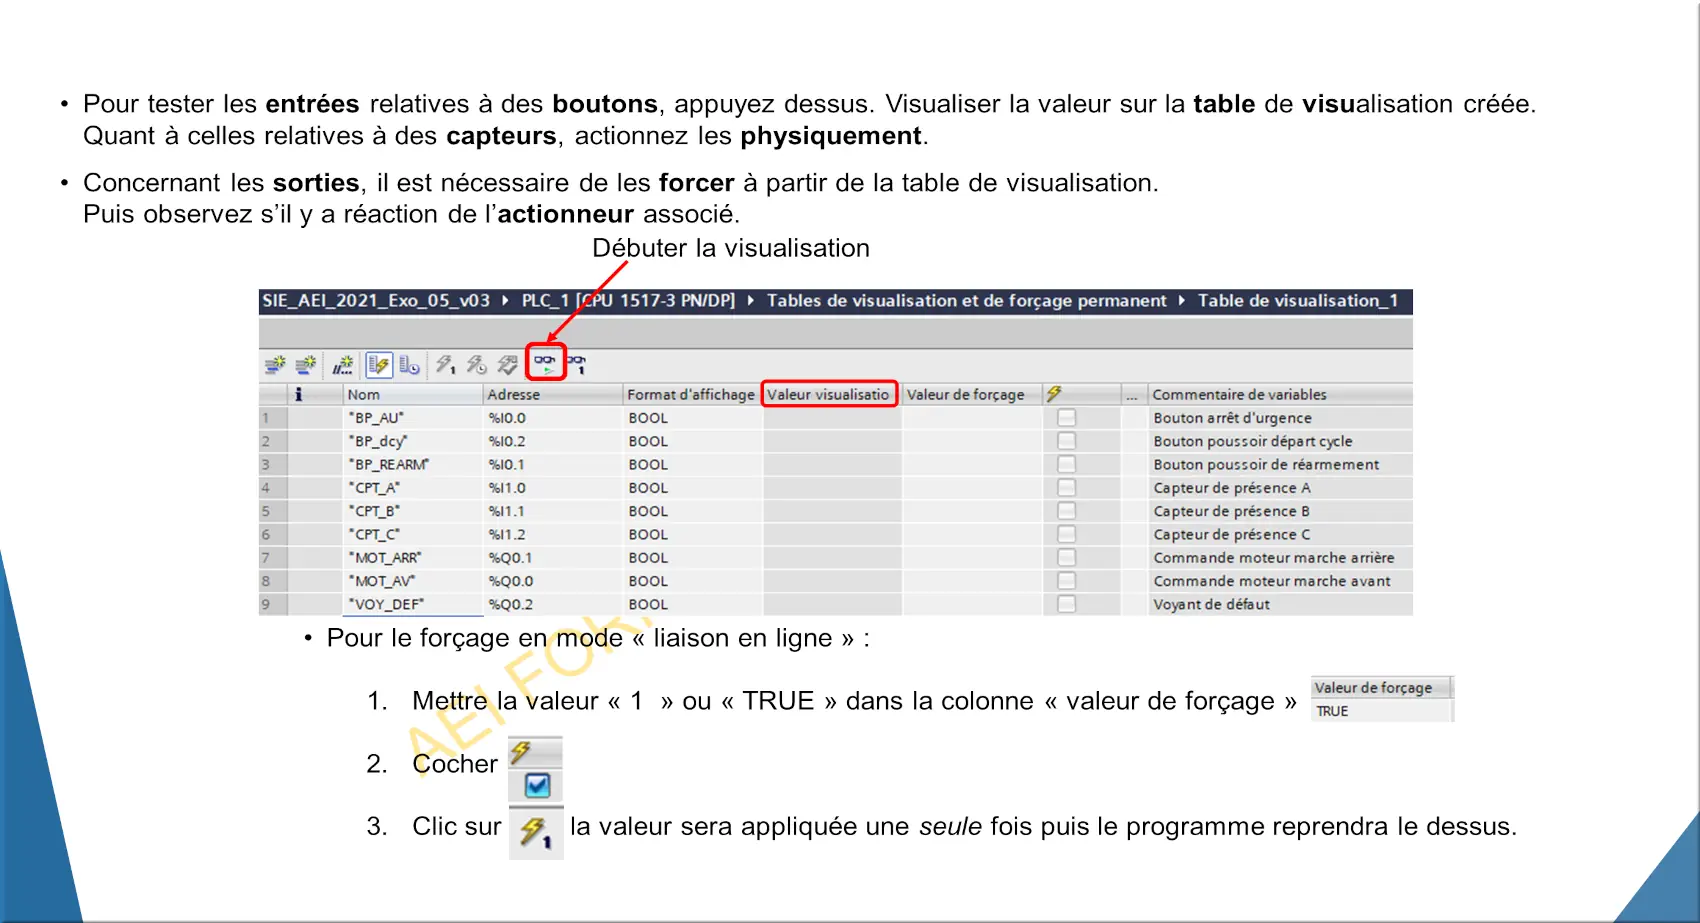This screenshot has height=923, width=1700.
Task: Click the Format d'affichage column header
Action: tap(690, 395)
